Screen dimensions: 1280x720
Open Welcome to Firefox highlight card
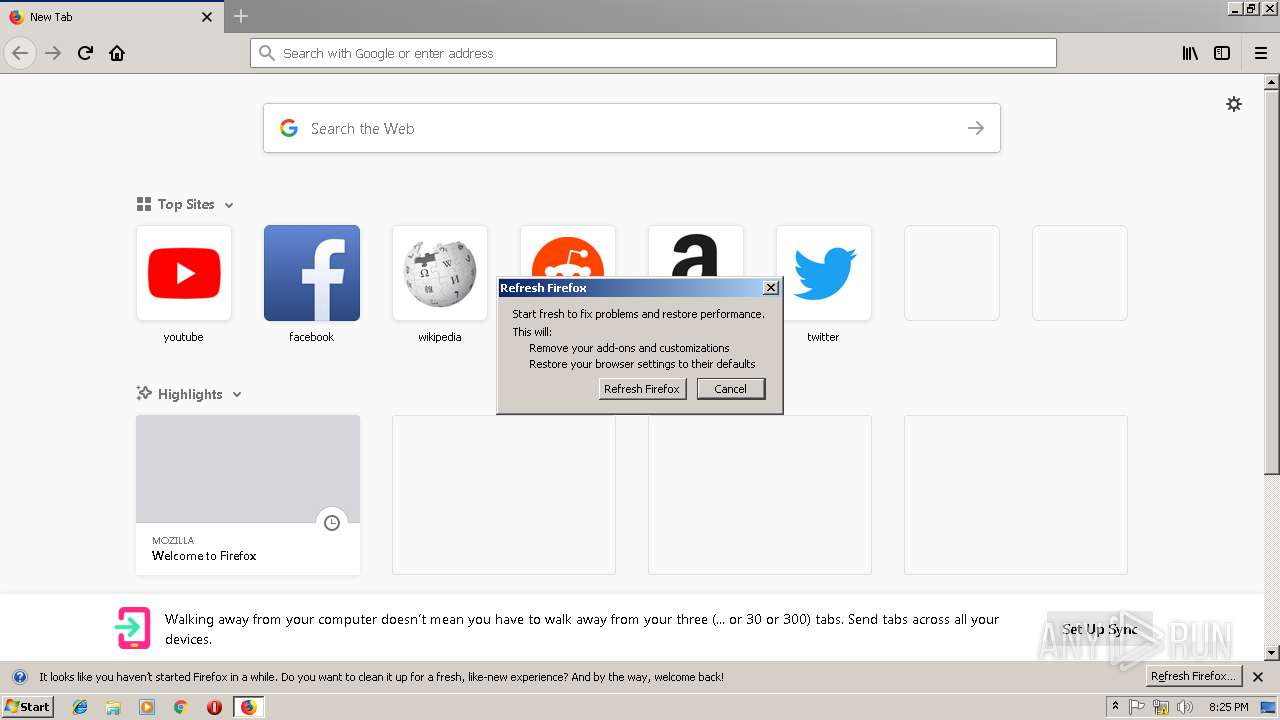click(248, 495)
